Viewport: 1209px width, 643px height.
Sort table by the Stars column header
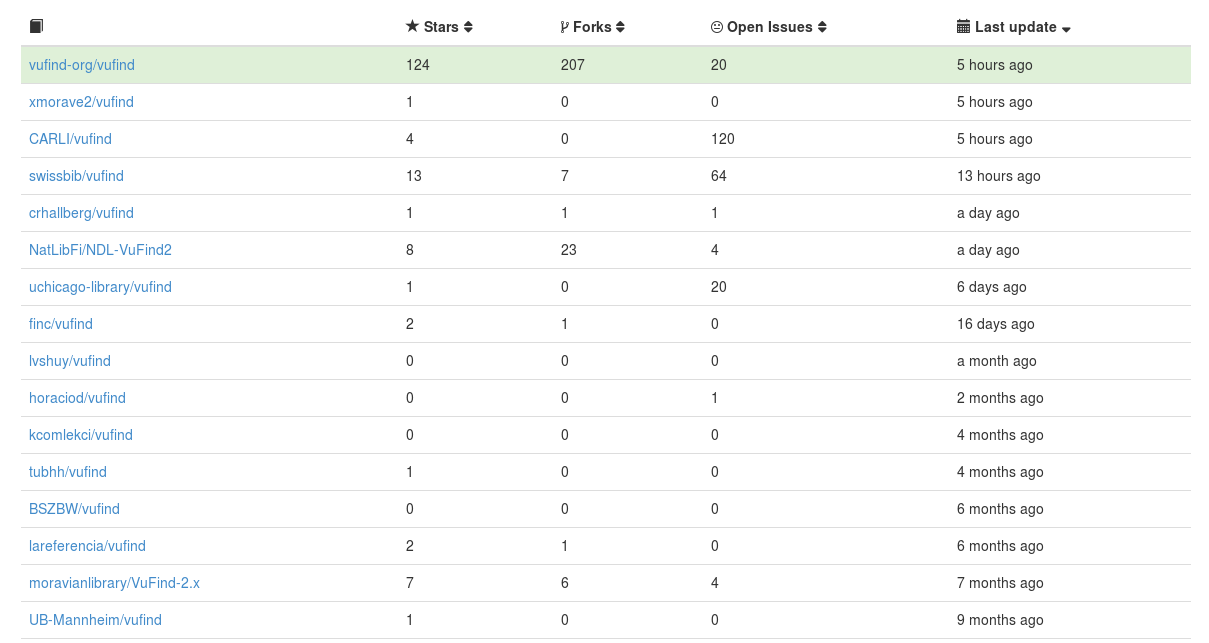click(x=441, y=27)
